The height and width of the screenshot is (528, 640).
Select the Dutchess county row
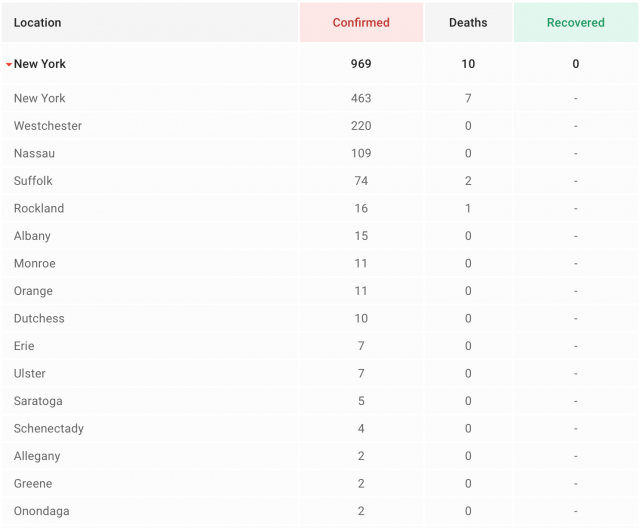coord(39,319)
